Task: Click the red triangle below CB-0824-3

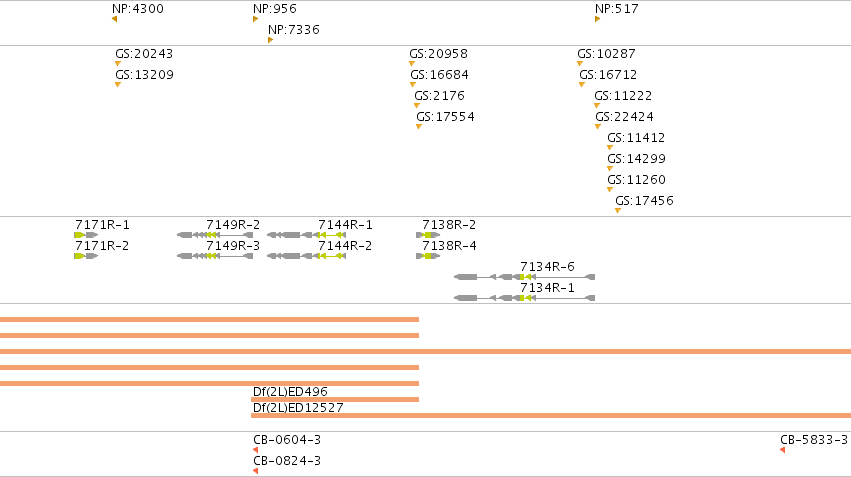Action: tap(256, 471)
